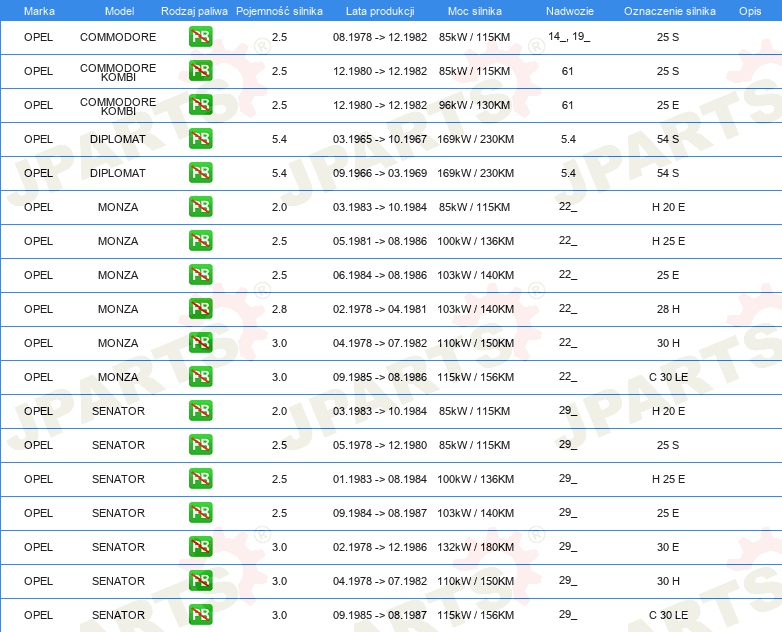
Task: Select power 110kW / 150KM in the SENATOR row
Action: 475,581
